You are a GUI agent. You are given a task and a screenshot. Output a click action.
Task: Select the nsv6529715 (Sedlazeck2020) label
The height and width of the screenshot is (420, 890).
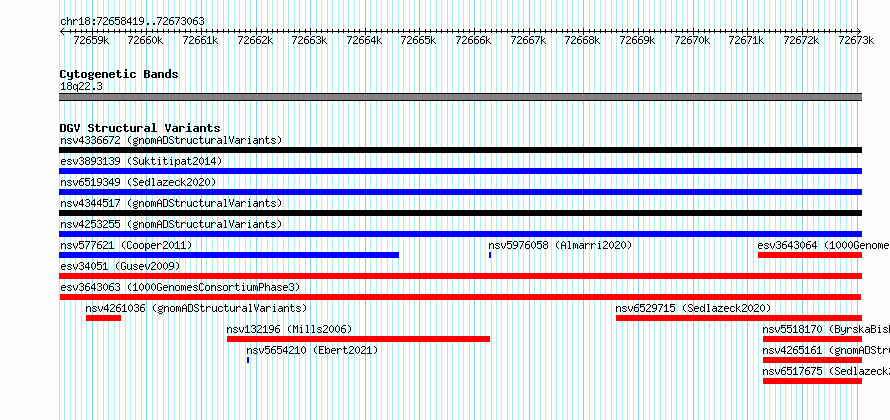click(694, 308)
